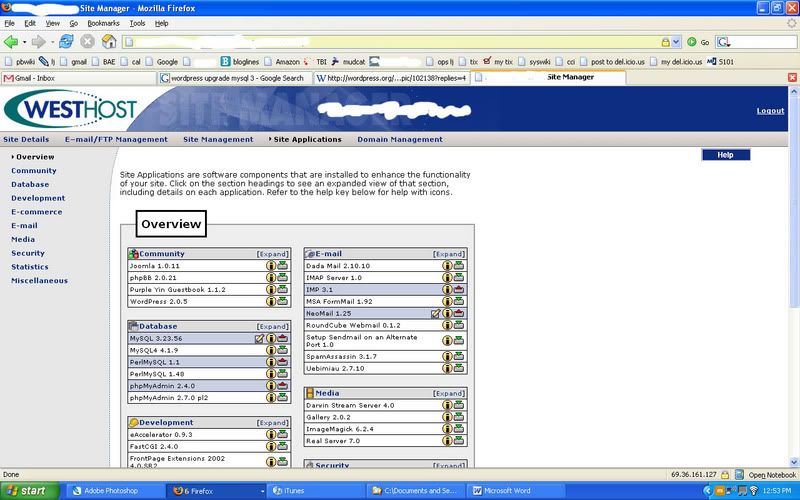Expand the Database section
The image size is (800, 500).
273,326
